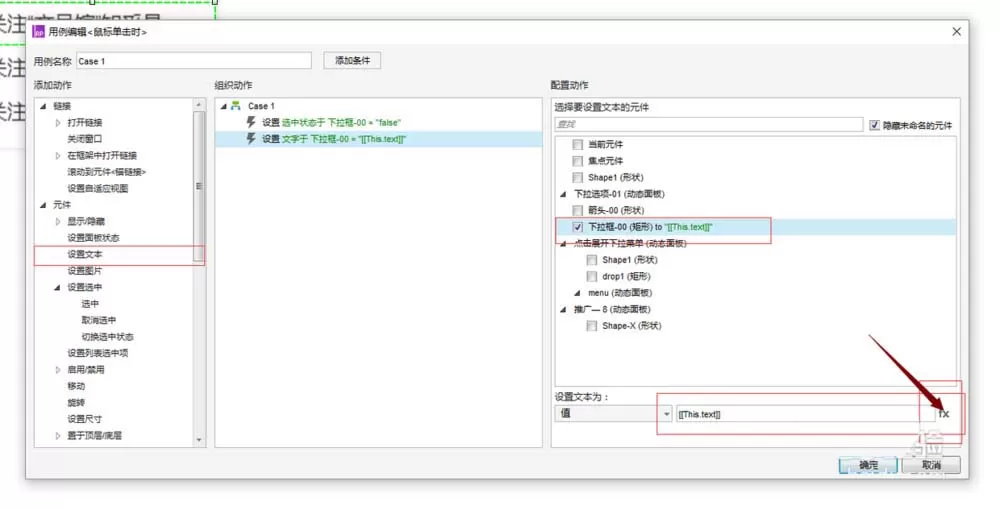Select the 设置面板状态 action
The width and height of the screenshot is (1000, 510).
coord(93,238)
